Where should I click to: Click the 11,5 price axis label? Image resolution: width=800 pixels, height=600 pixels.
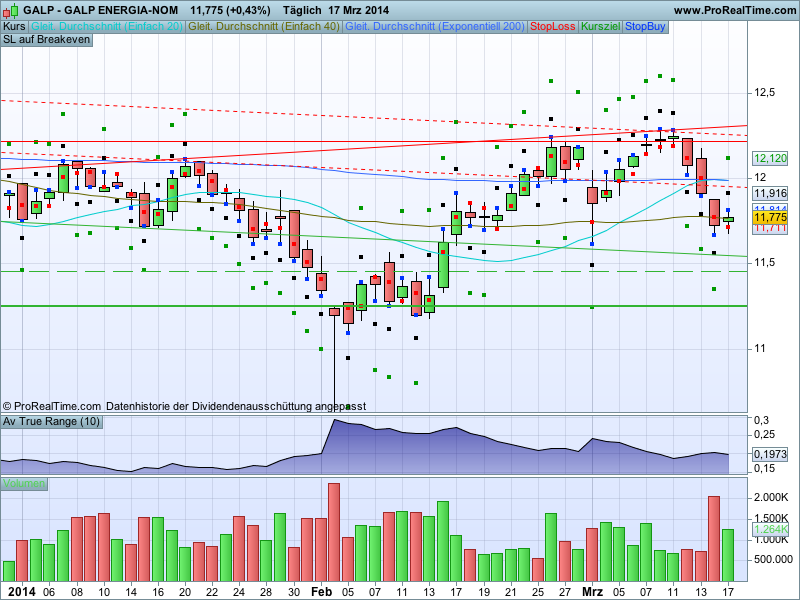pyautogui.click(x=764, y=262)
